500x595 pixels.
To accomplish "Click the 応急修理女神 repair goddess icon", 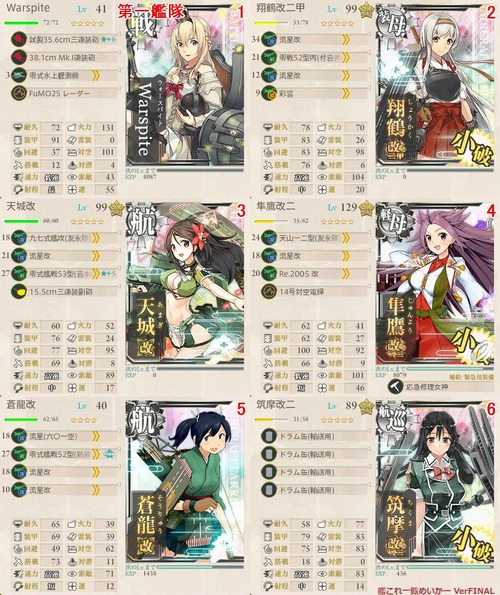I will point(395,387).
